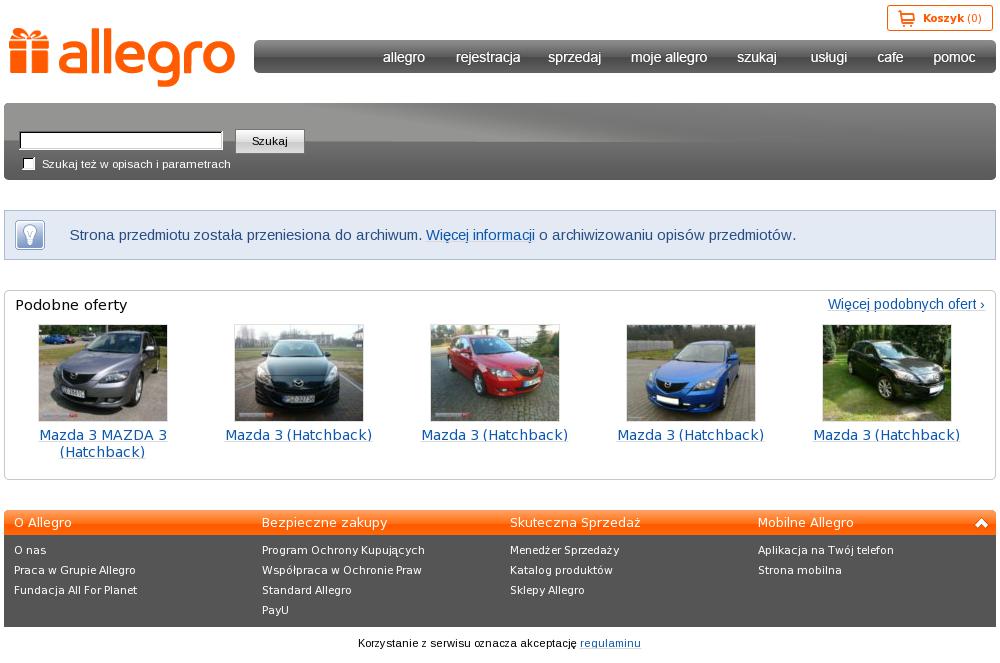Click the lightbulb info icon
This screenshot has height=663, width=1000.
click(x=30, y=235)
